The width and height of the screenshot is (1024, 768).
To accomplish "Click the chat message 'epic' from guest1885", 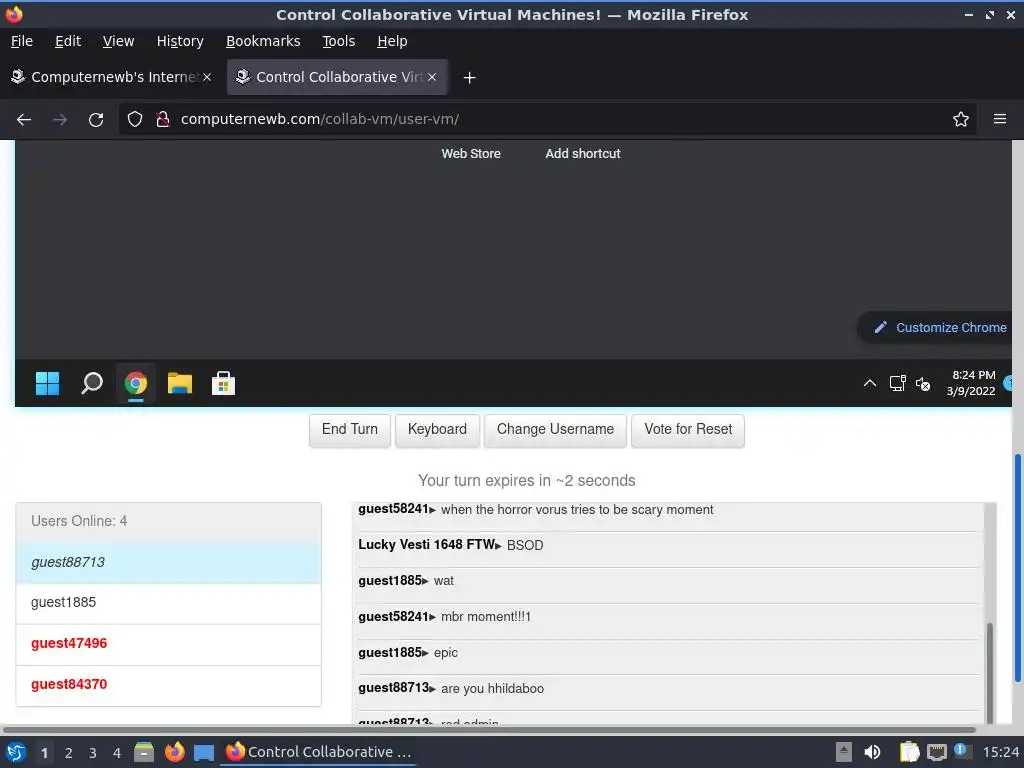I will pyautogui.click(x=445, y=653).
